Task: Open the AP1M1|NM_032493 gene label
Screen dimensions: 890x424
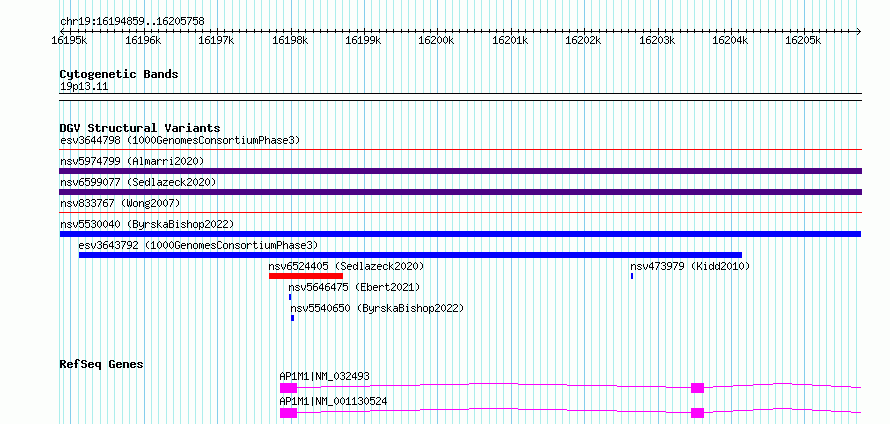Action: pyautogui.click(x=325, y=376)
